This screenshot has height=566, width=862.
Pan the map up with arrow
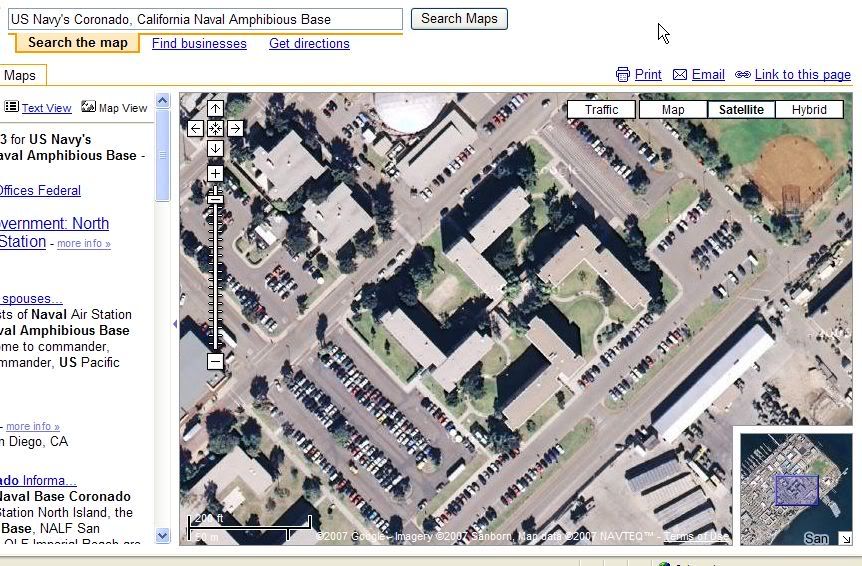(x=215, y=109)
